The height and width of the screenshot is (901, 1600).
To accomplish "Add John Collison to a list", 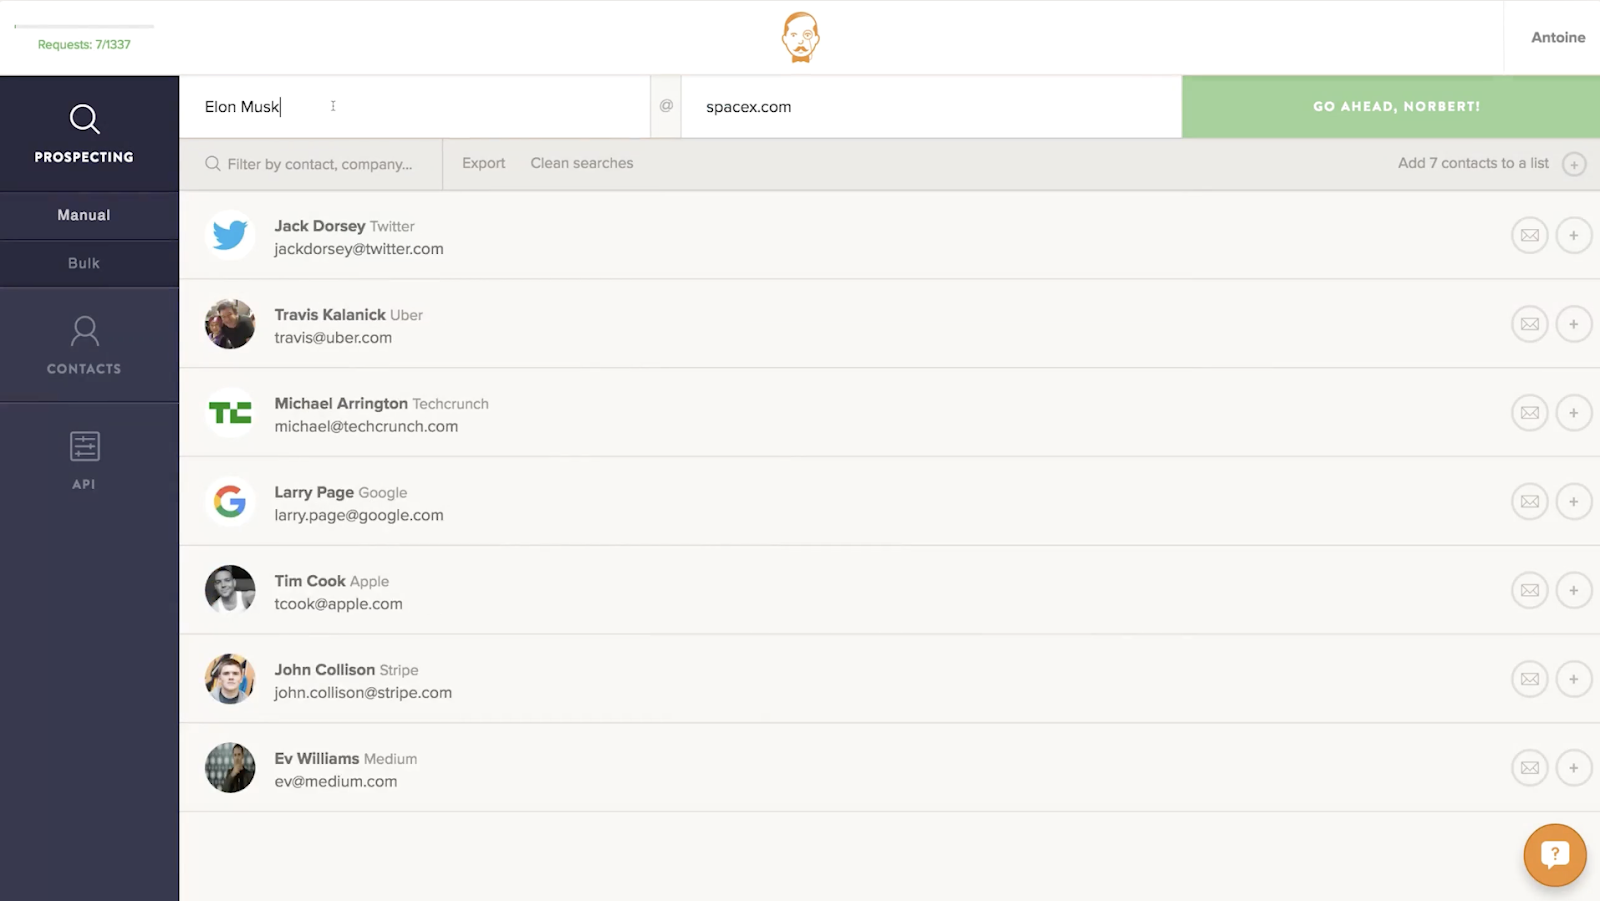I will click(1574, 679).
